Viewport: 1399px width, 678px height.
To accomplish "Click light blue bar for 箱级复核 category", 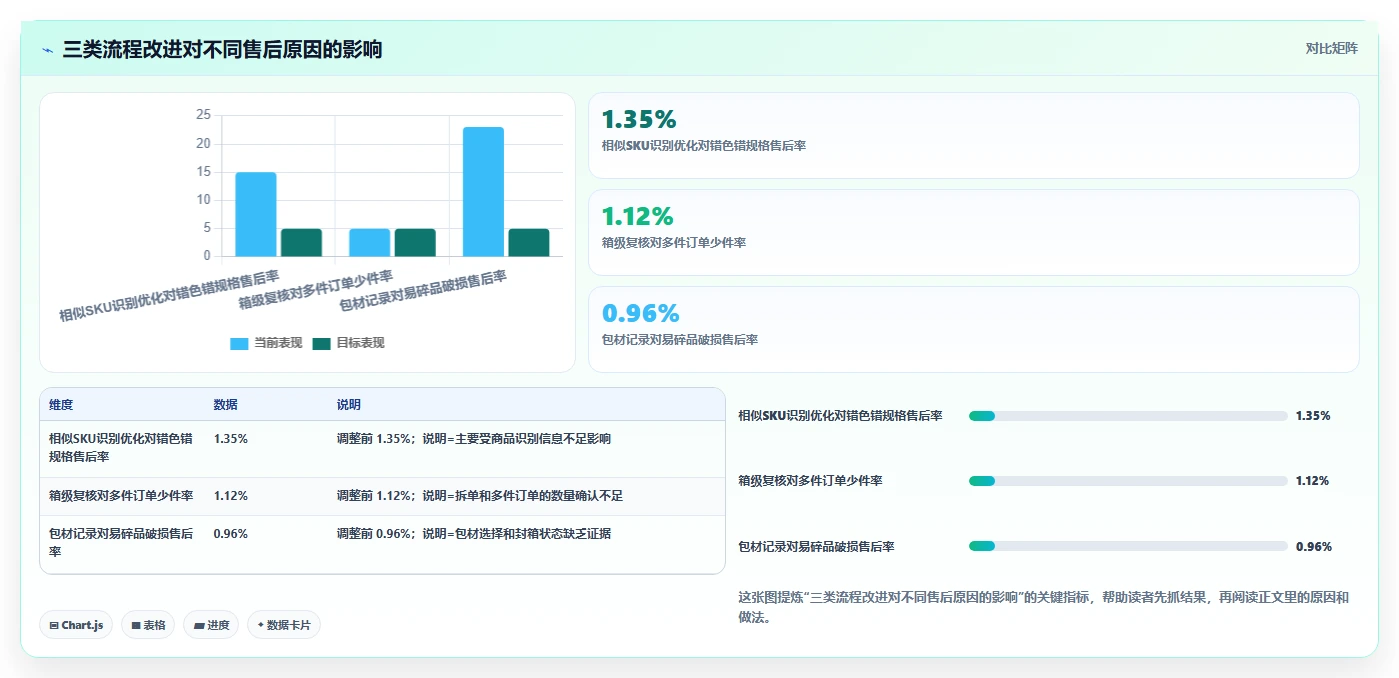I will pyautogui.click(x=369, y=243).
